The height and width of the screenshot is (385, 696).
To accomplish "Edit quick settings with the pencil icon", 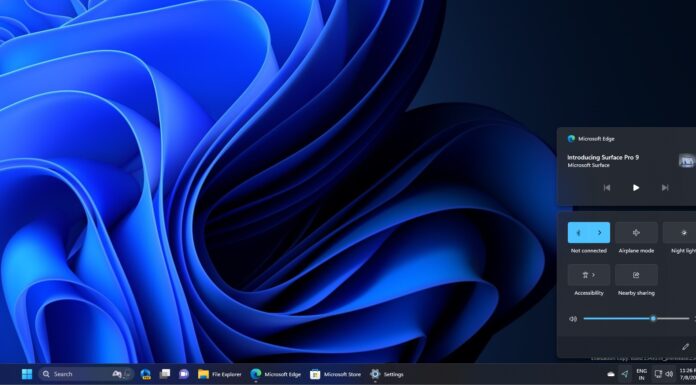I will coord(685,346).
